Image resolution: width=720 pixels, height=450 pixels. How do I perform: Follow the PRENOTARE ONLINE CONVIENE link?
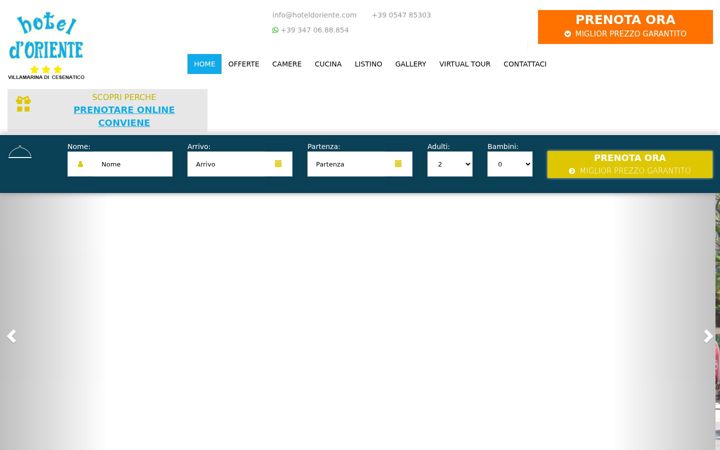pos(124,116)
